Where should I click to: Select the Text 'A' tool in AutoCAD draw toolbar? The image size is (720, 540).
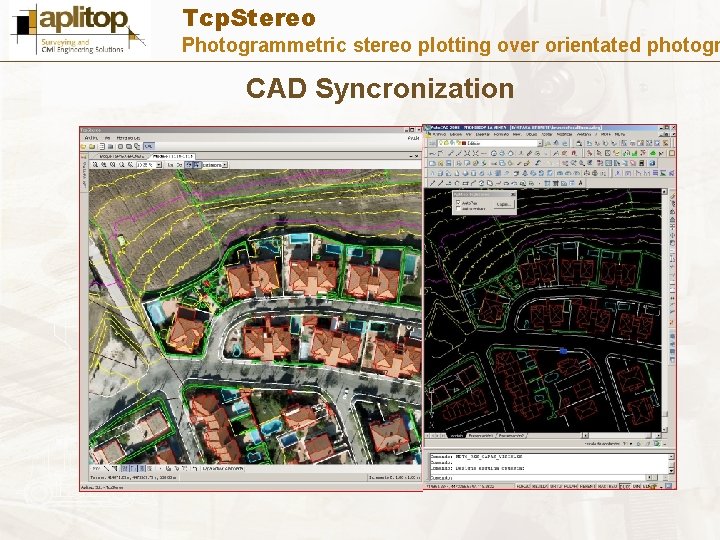[580, 183]
